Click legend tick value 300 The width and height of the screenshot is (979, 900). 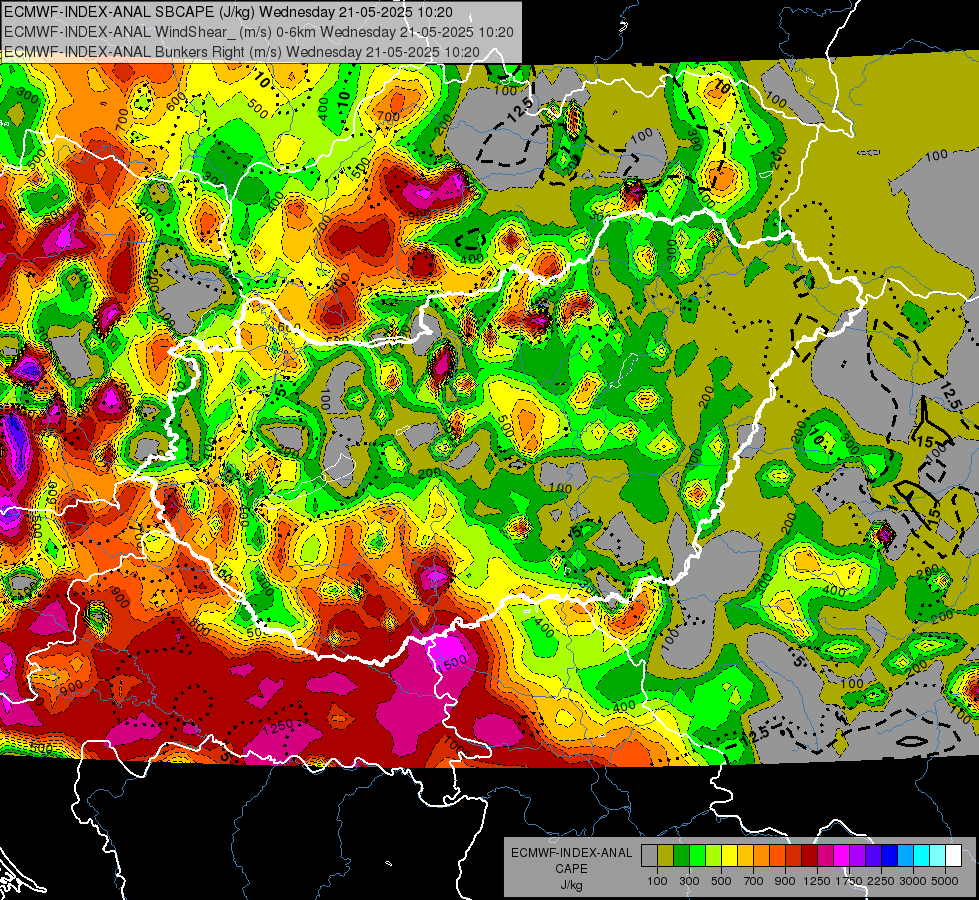(x=689, y=881)
